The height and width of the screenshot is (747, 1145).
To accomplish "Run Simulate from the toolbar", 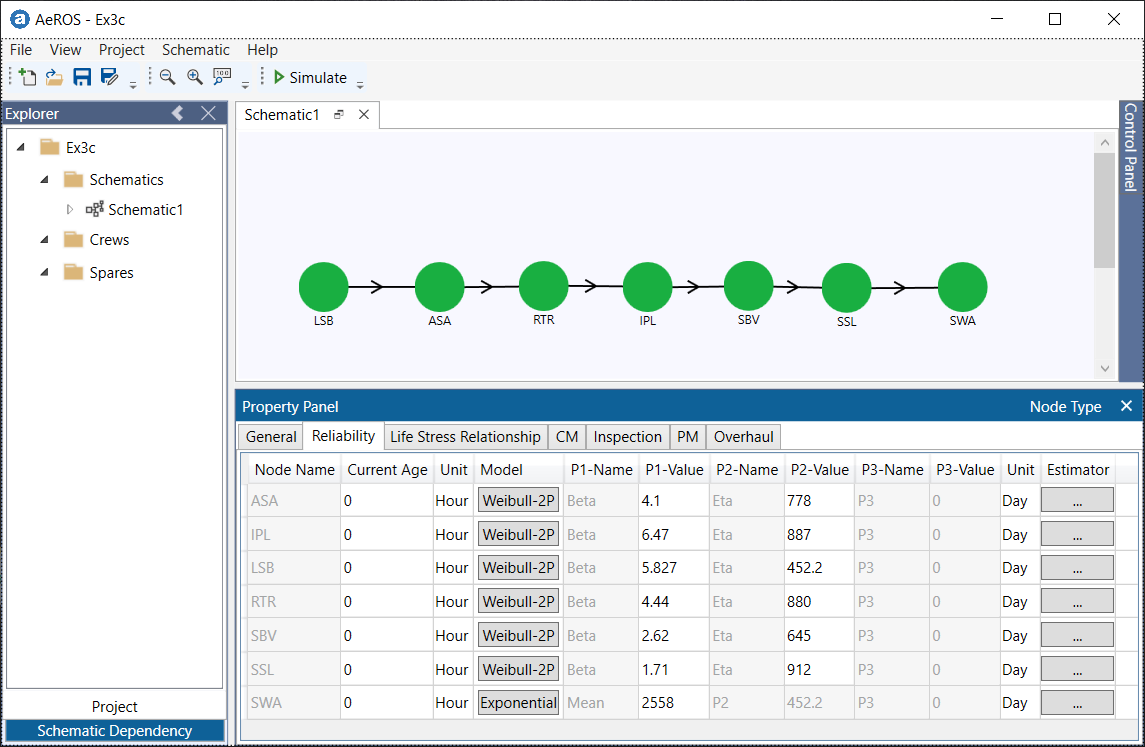I will 310,77.
